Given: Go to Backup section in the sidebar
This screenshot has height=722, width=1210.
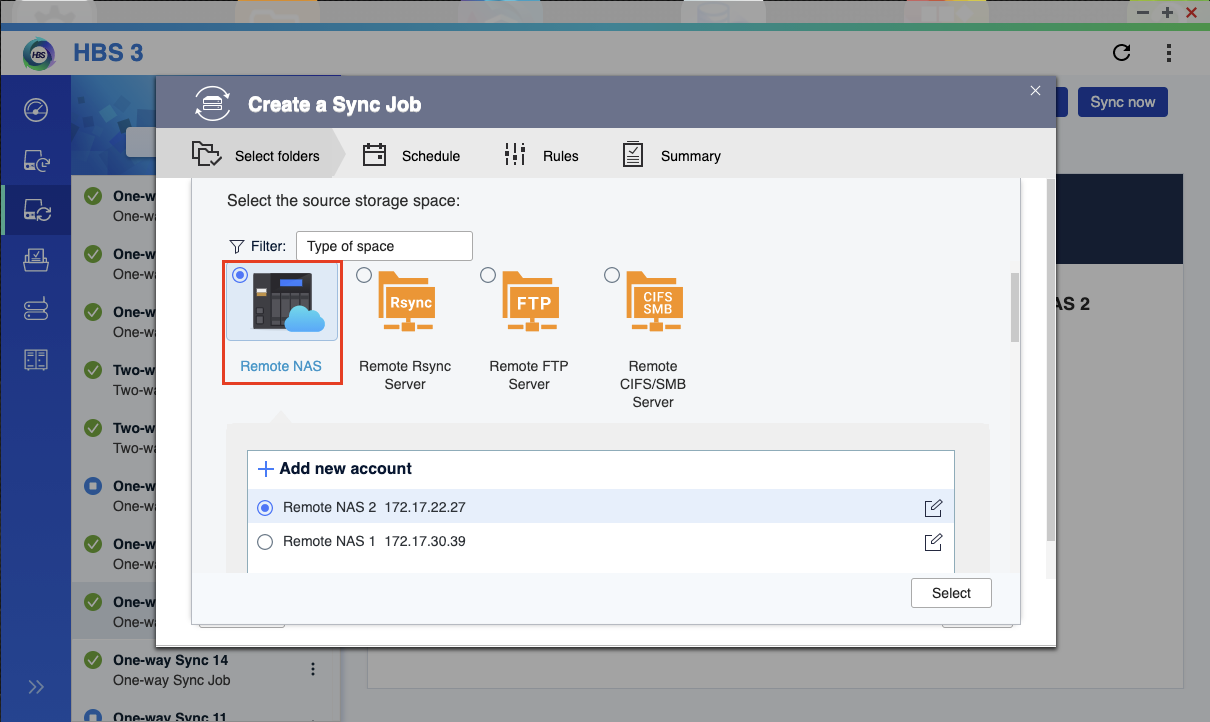Looking at the screenshot, I should pyautogui.click(x=36, y=160).
